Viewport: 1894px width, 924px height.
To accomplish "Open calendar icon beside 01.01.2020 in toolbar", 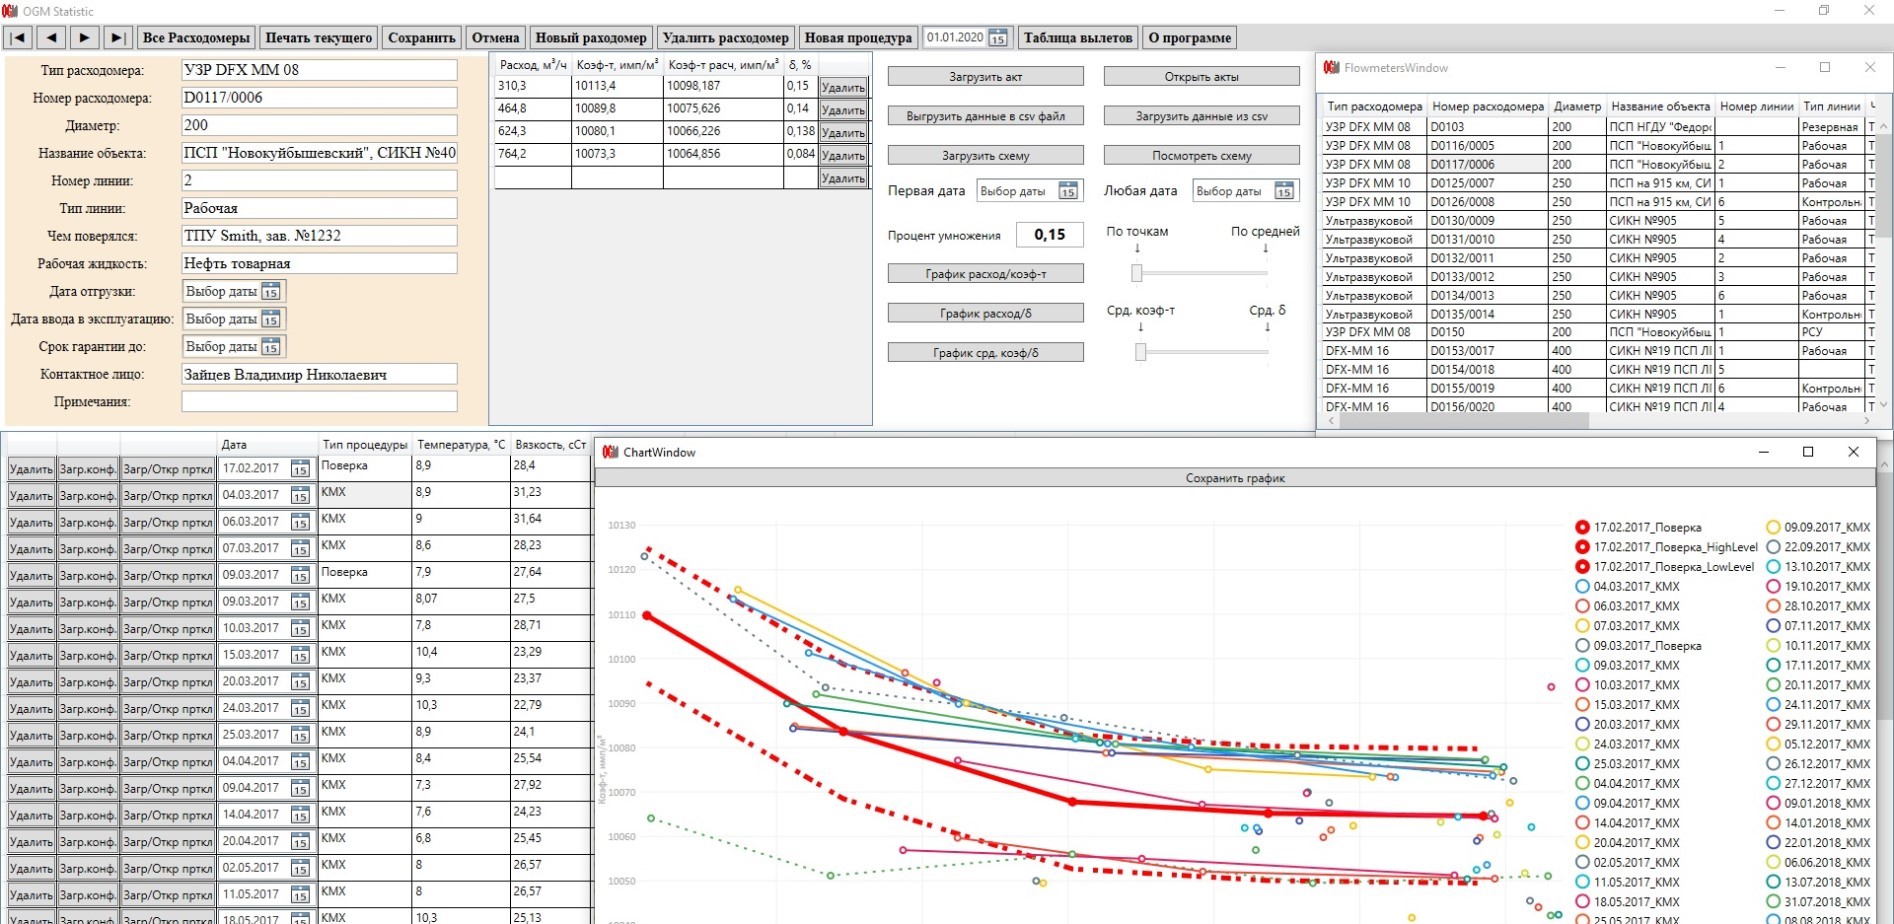I will tap(998, 38).
